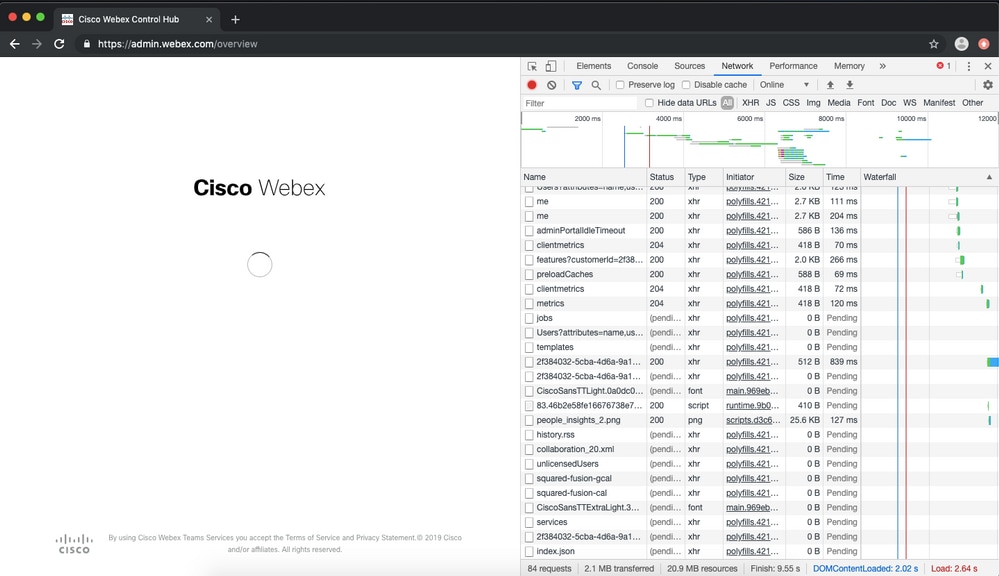Select squared-fusion-gcal request
The width and height of the screenshot is (999, 576).
click(573, 479)
